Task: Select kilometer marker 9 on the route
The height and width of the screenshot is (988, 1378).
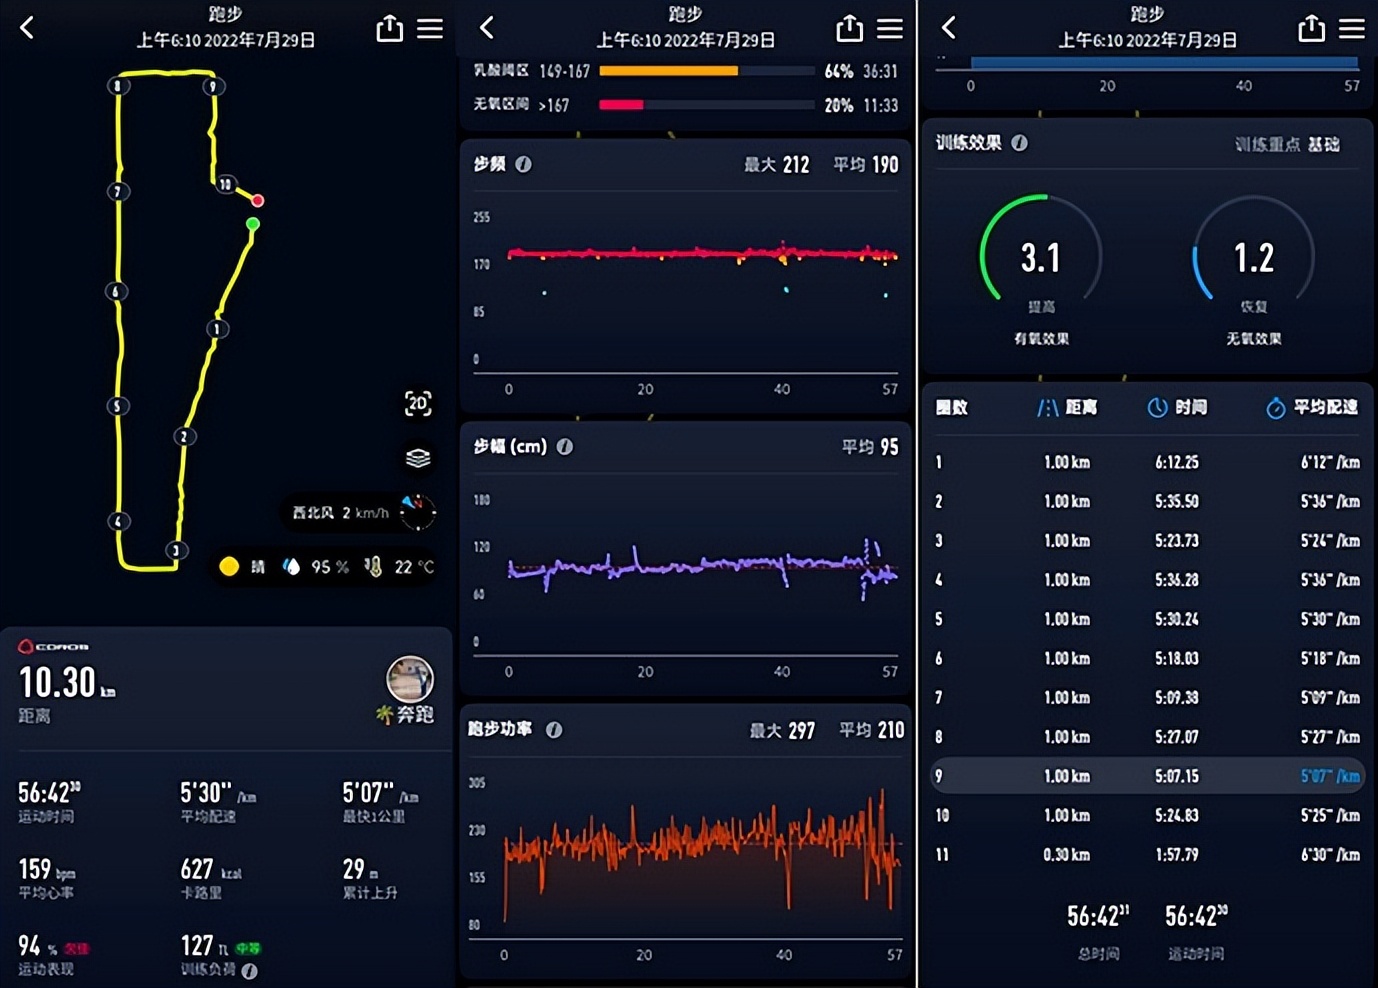Action: 213,86
